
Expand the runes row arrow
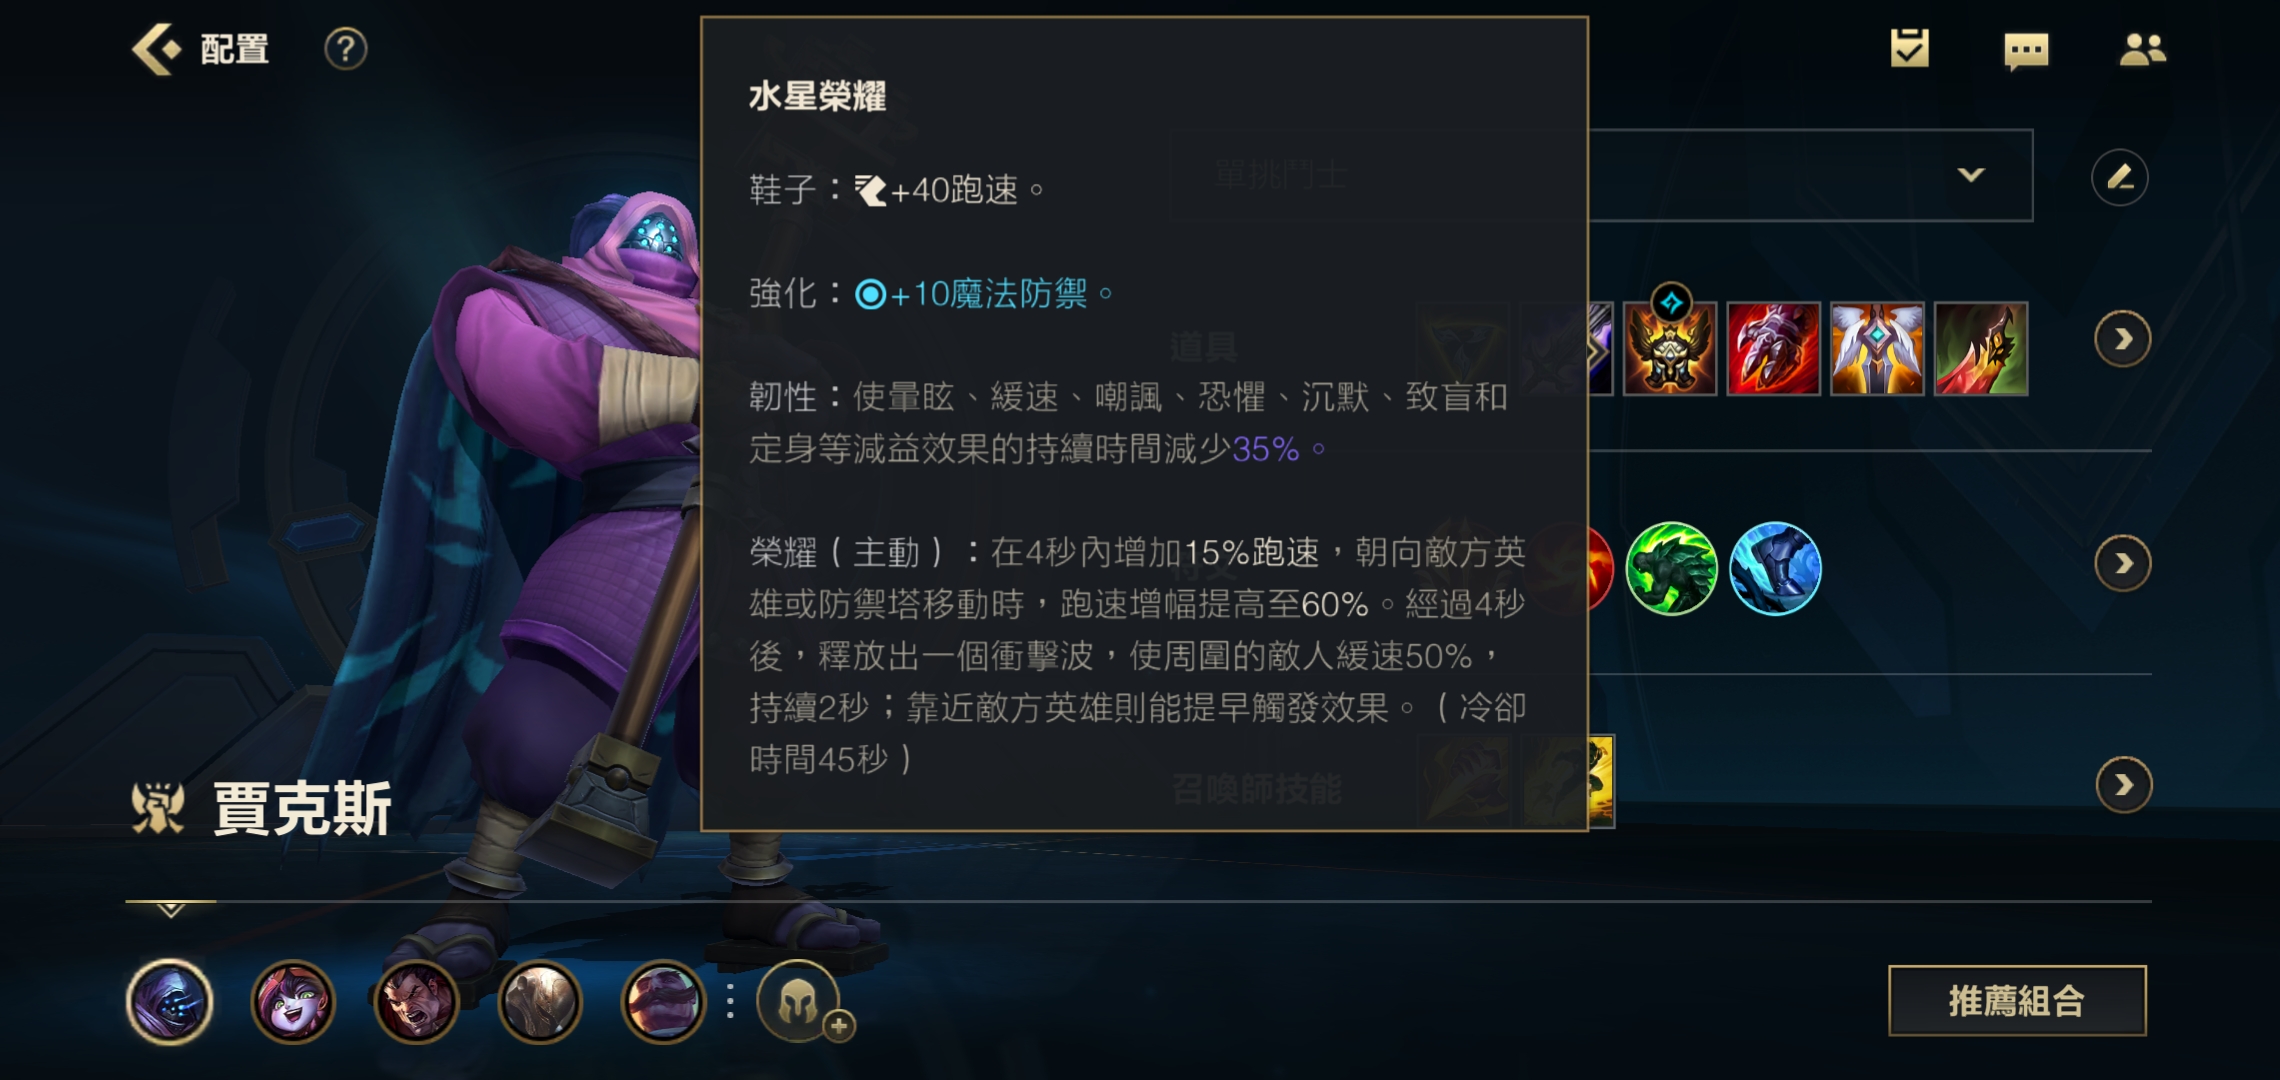pyautogui.click(x=2122, y=564)
